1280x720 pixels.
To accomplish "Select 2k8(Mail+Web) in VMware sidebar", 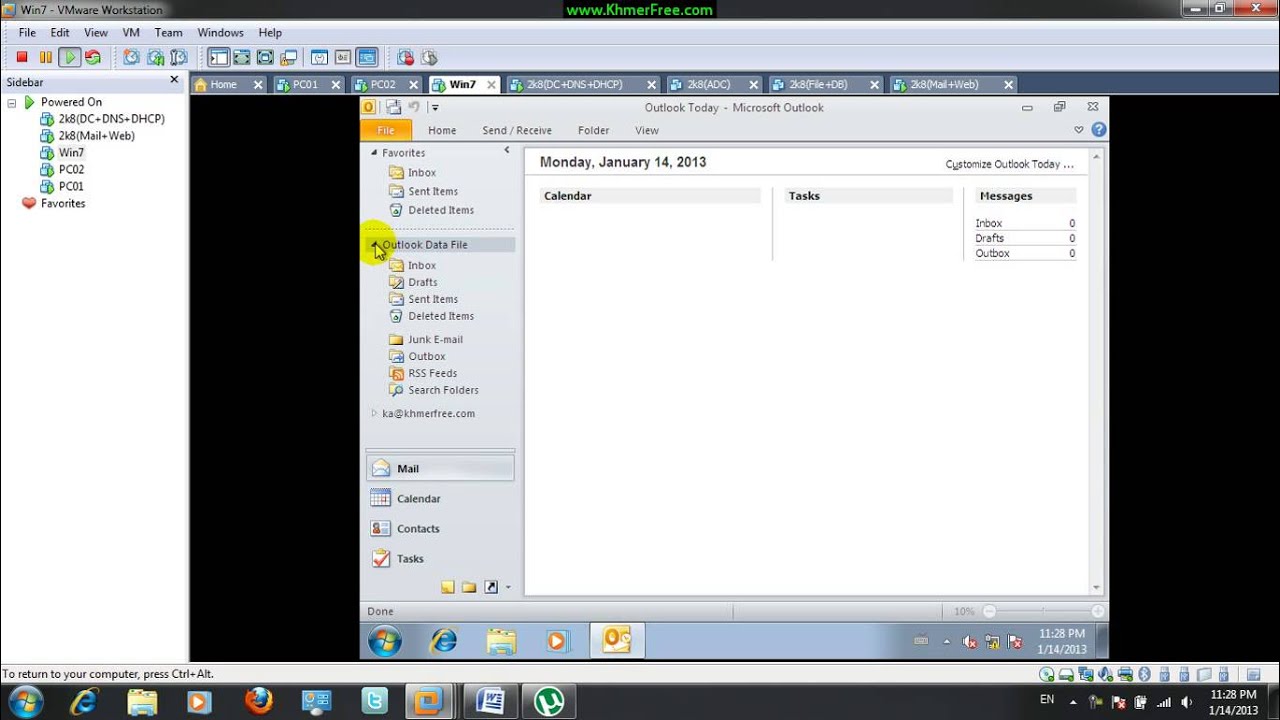I will point(96,135).
